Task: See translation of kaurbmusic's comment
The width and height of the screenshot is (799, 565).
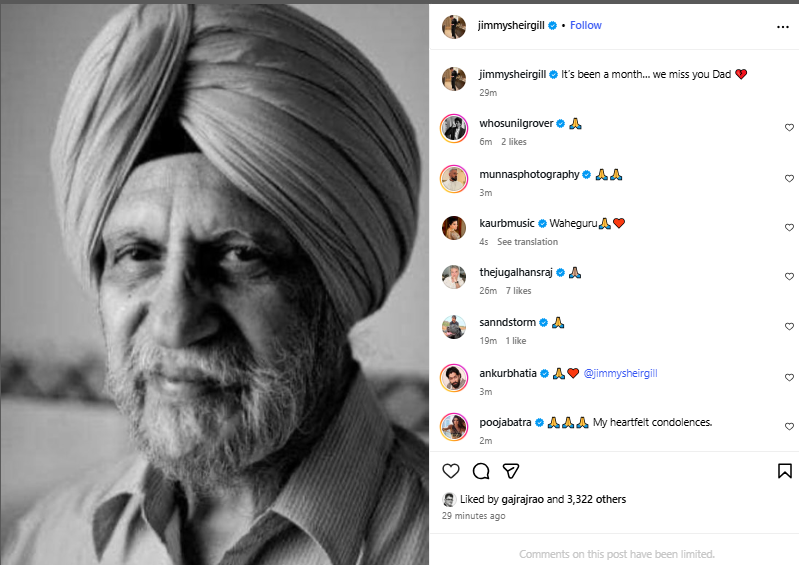Action: 527,242
